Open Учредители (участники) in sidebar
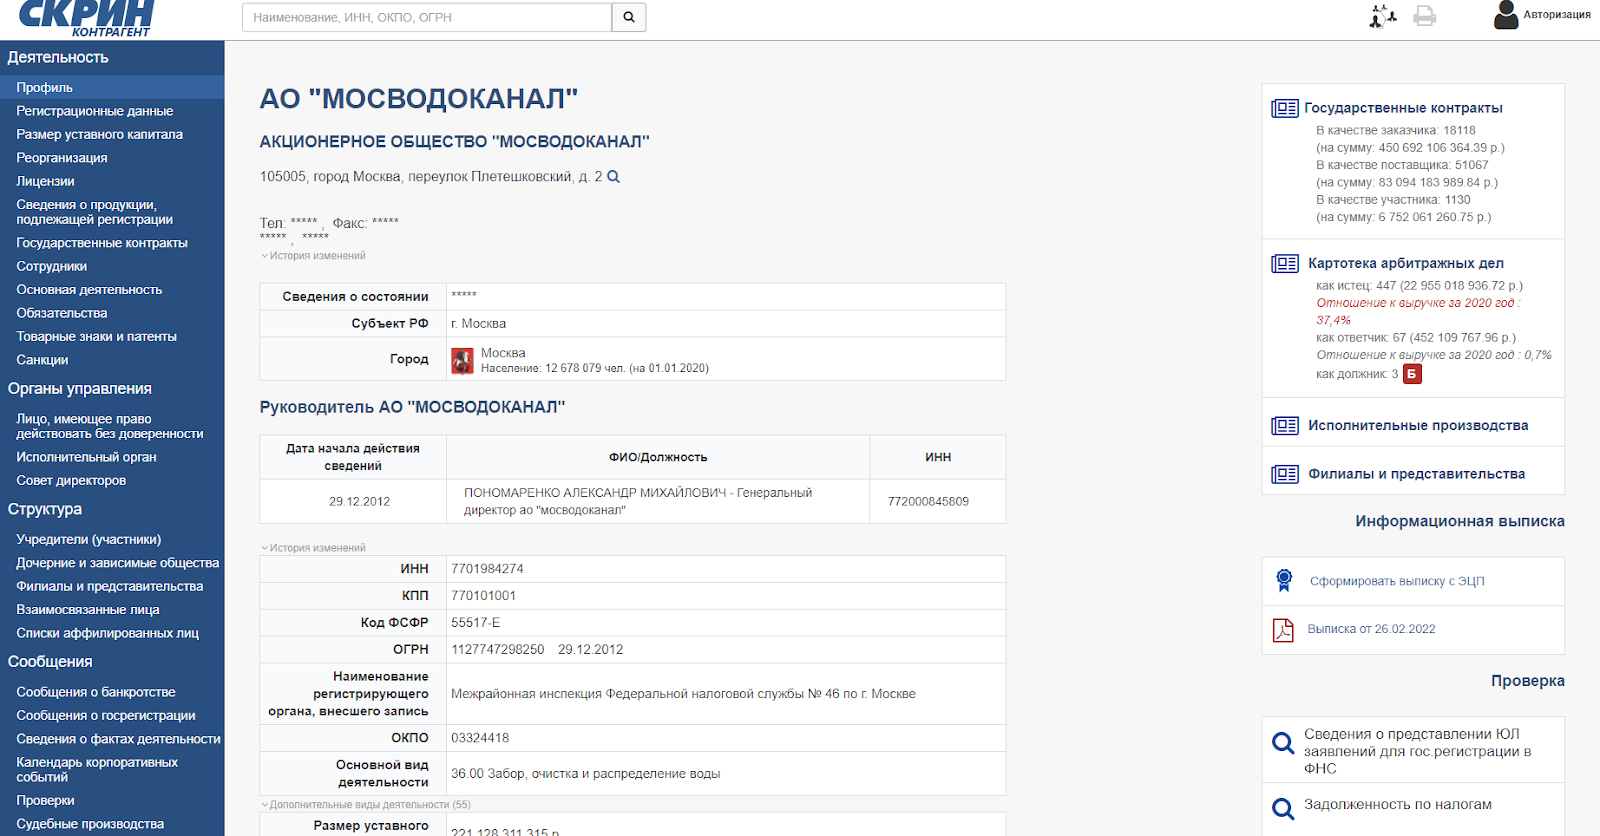This screenshot has height=836, width=1600. pyautogui.click(x=88, y=539)
